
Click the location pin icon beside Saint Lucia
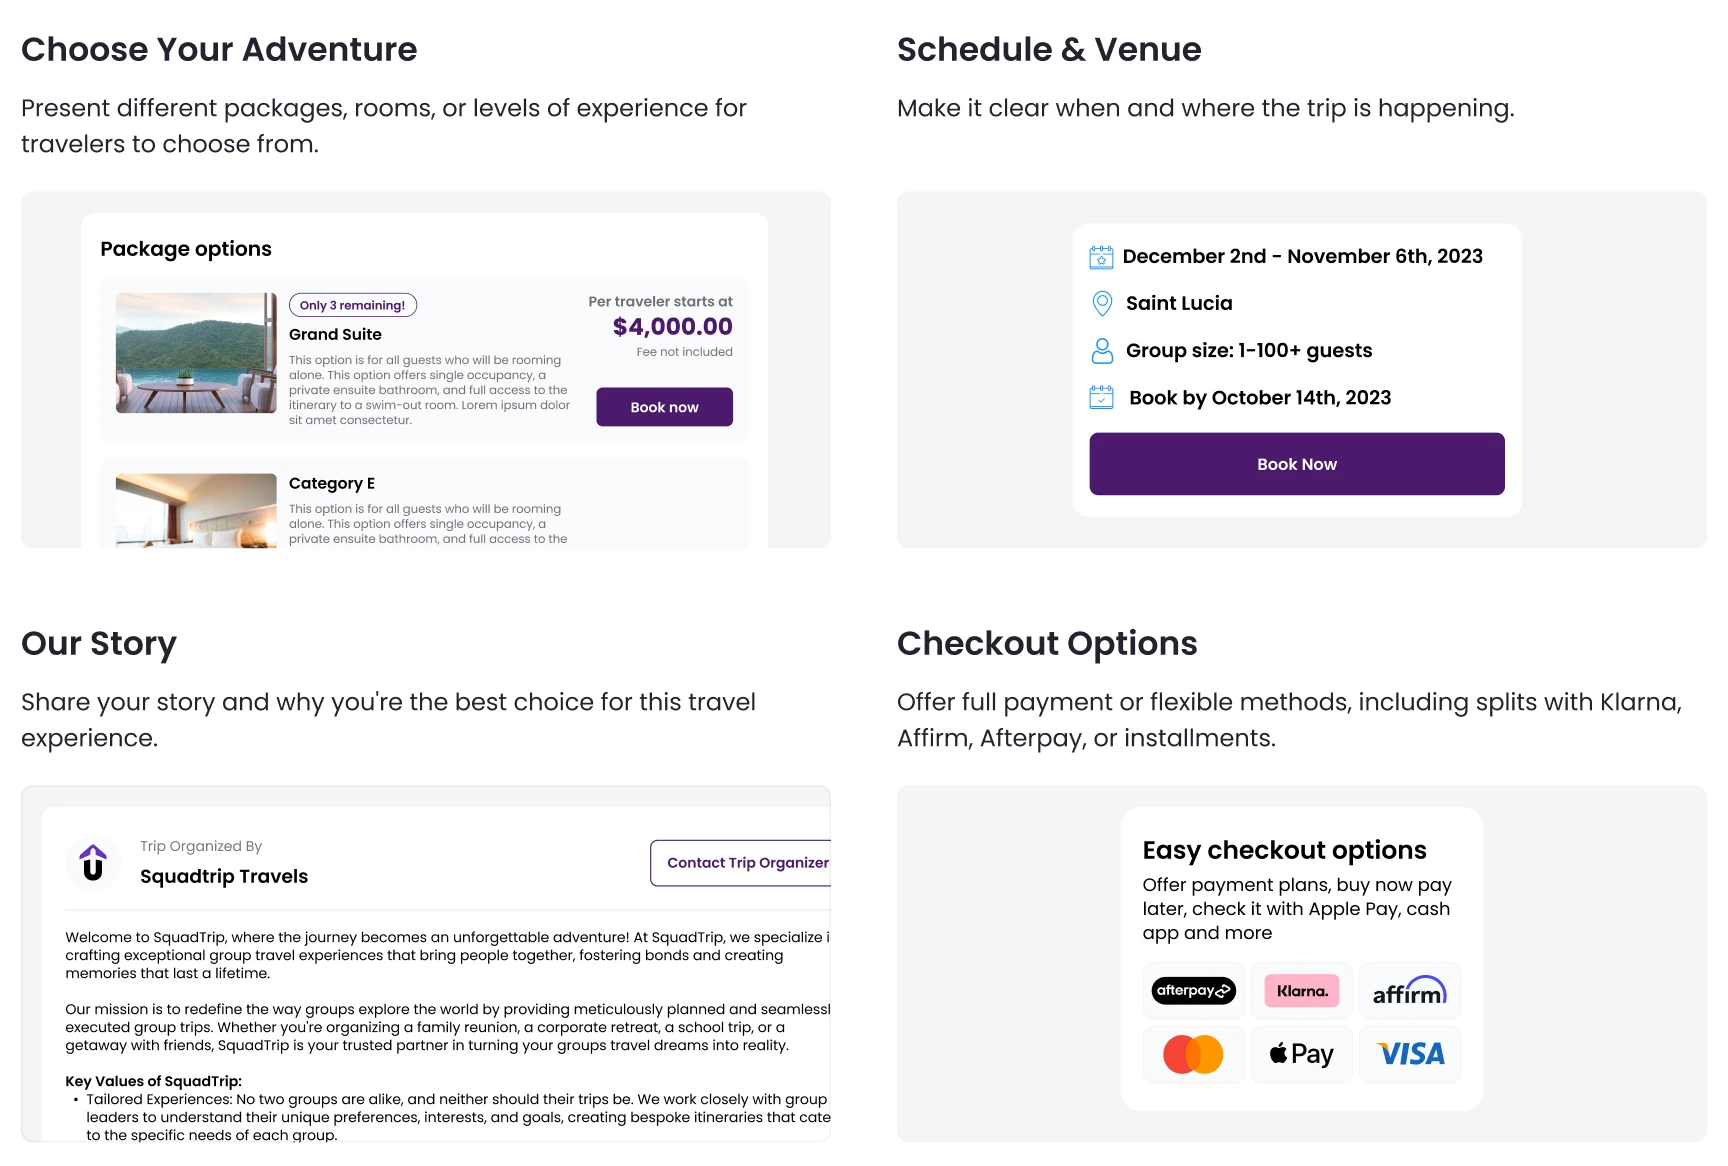pyautogui.click(x=1102, y=303)
